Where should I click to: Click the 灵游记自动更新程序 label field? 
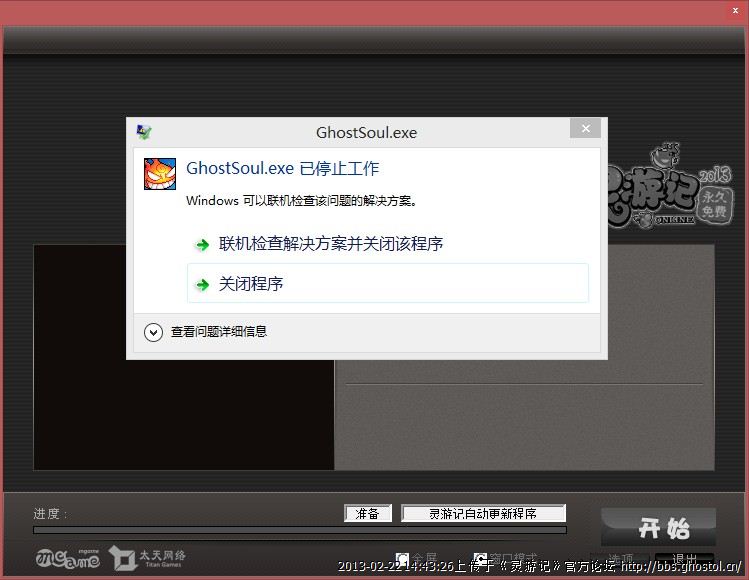tap(483, 513)
